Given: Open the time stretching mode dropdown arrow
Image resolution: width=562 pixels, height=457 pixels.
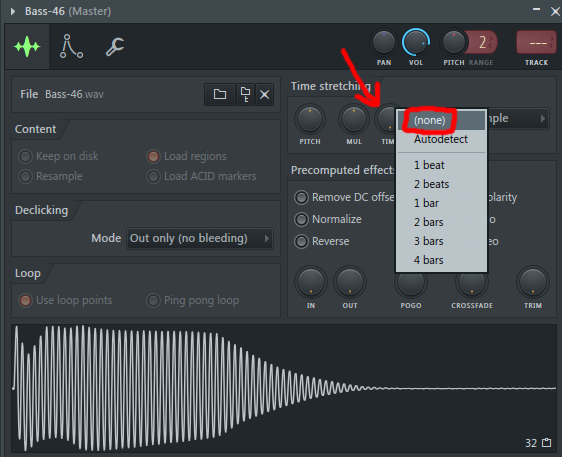Looking at the screenshot, I should point(543,118).
